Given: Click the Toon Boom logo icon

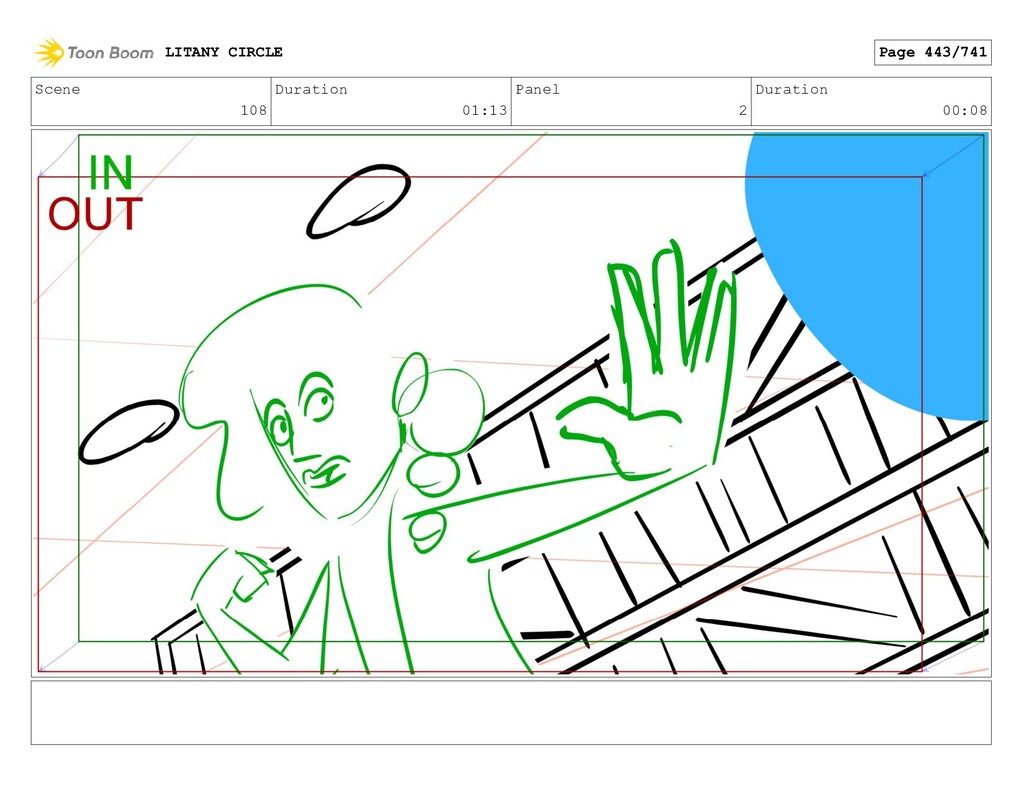Looking at the screenshot, I should (49, 52).
